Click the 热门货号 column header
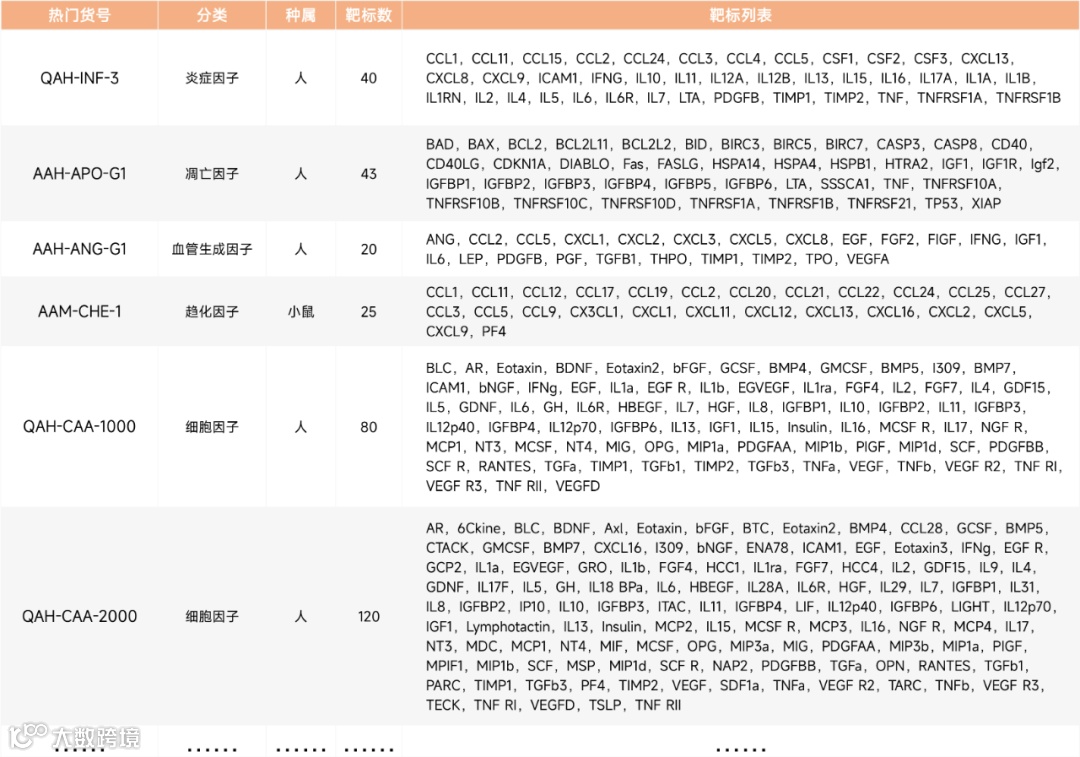This screenshot has height=757, width=1080. pyautogui.click(x=79, y=15)
